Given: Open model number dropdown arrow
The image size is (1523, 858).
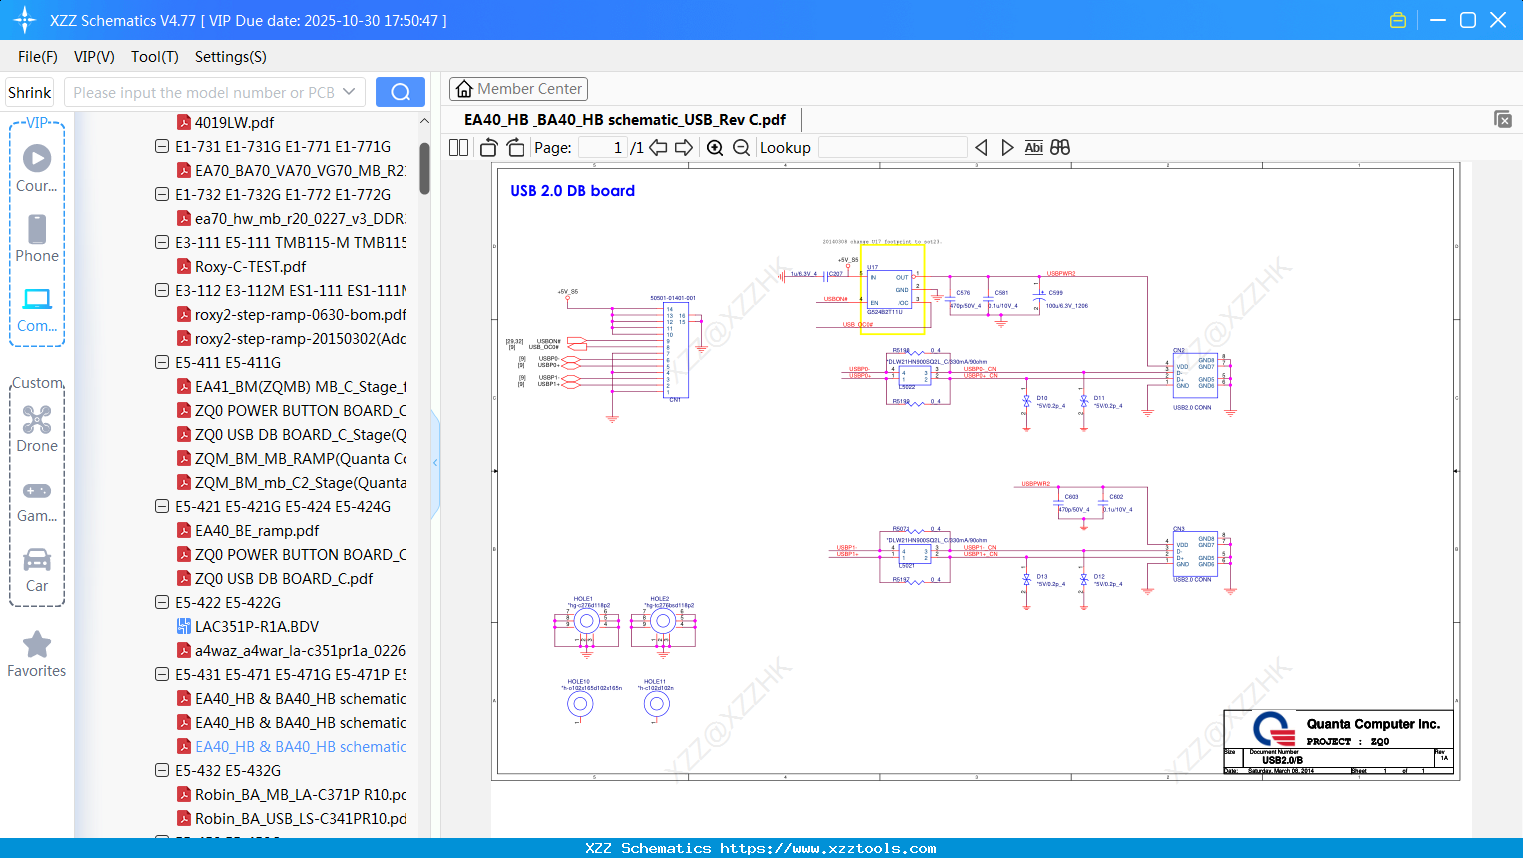Looking at the screenshot, I should pyautogui.click(x=349, y=92).
